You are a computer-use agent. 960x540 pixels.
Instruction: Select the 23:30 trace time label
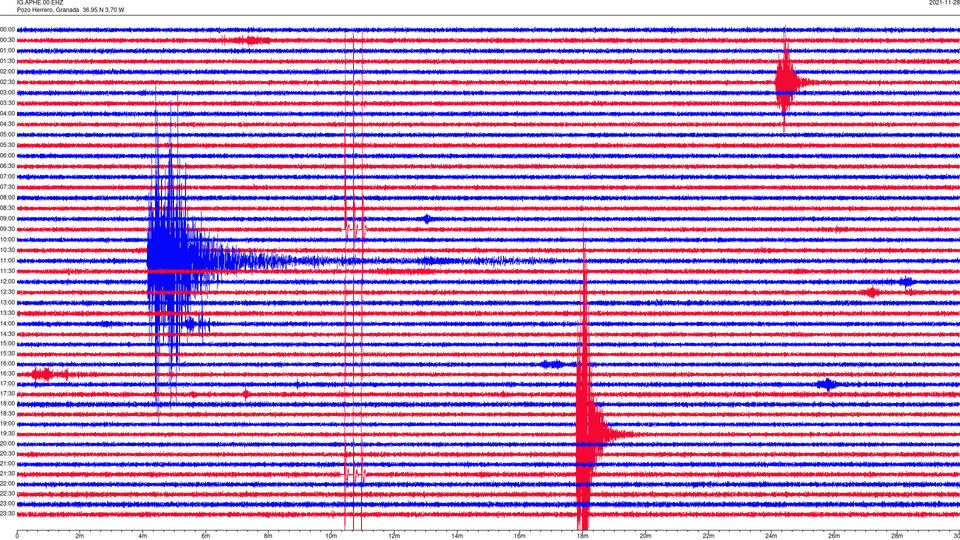(7, 514)
